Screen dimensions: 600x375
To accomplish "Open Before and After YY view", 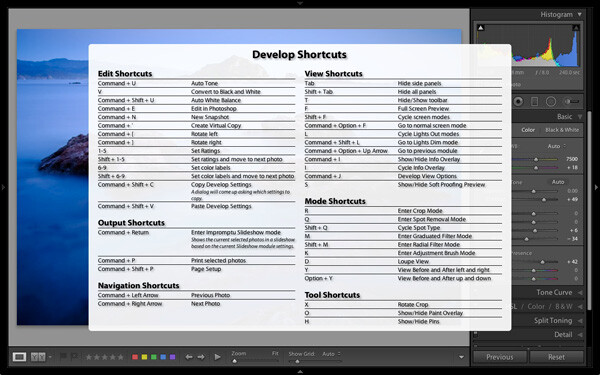I will click(x=38, y=357).
